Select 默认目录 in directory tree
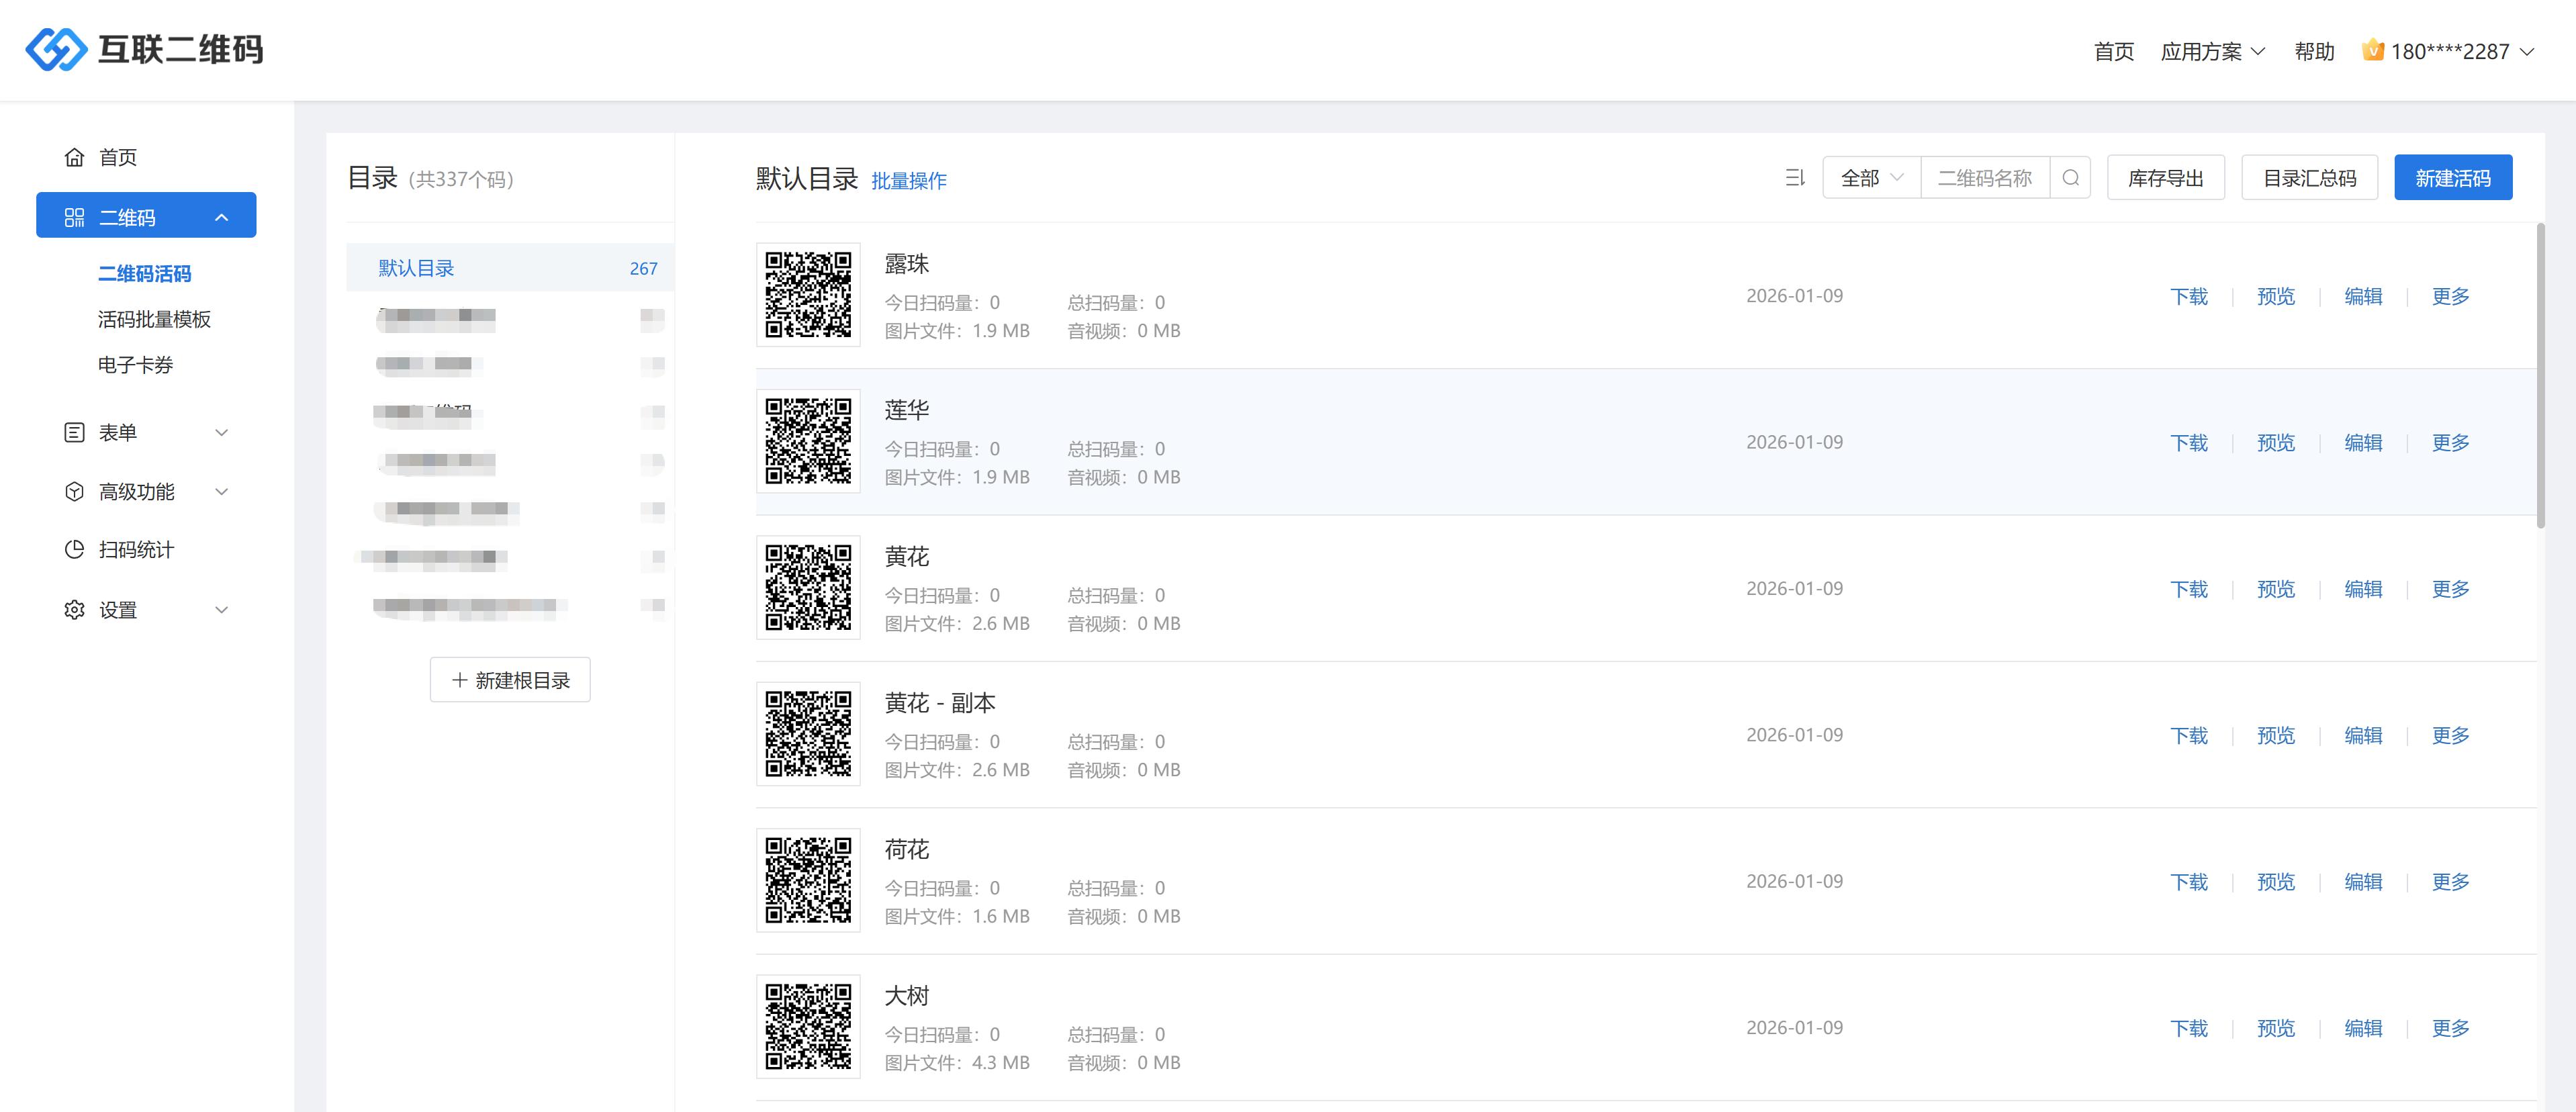Screen dimensions: 2576x1112 tap(416, 268)
